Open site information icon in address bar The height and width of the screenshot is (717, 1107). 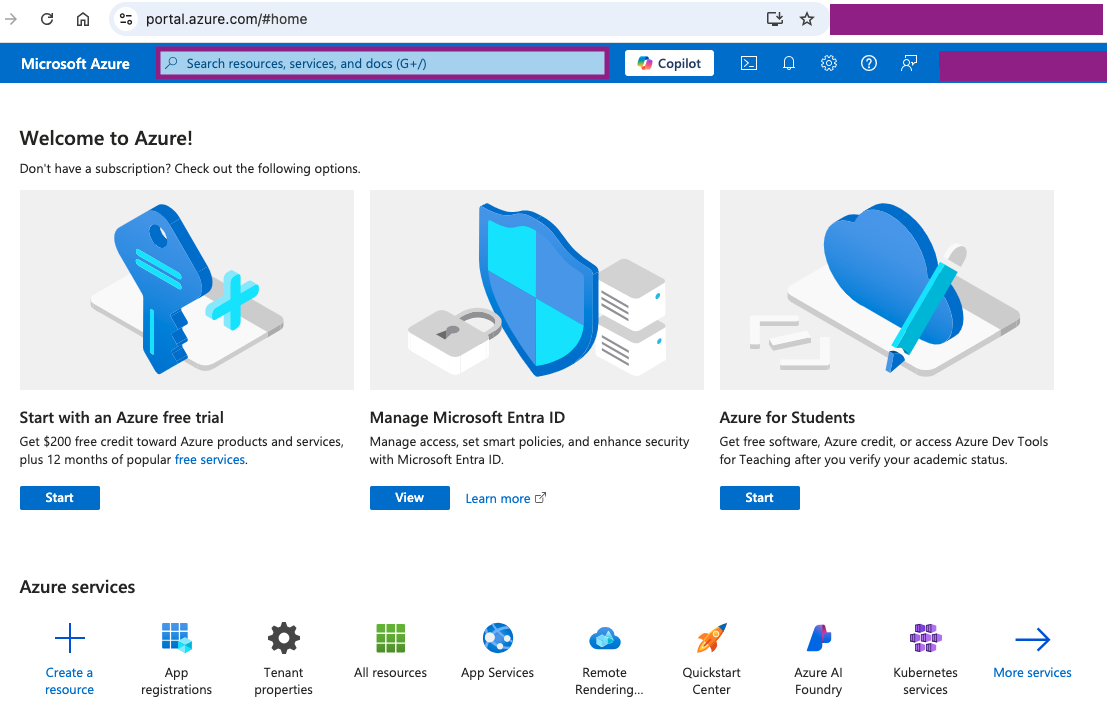126,19
